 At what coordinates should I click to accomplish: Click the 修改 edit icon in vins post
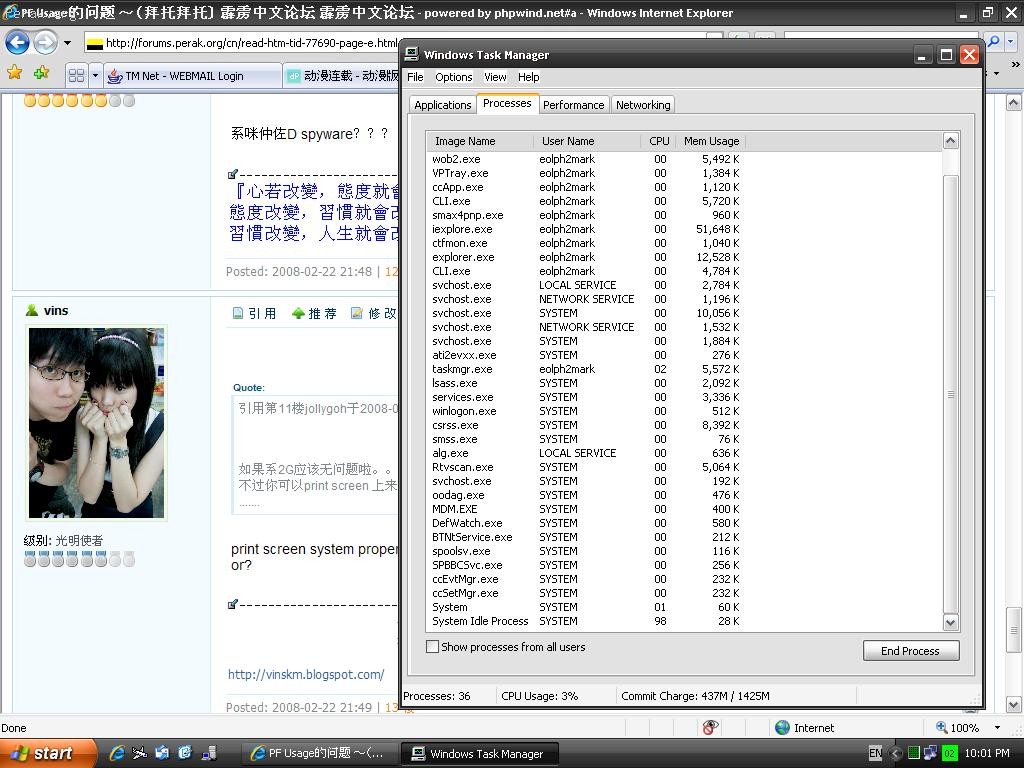tap(357, 313)
